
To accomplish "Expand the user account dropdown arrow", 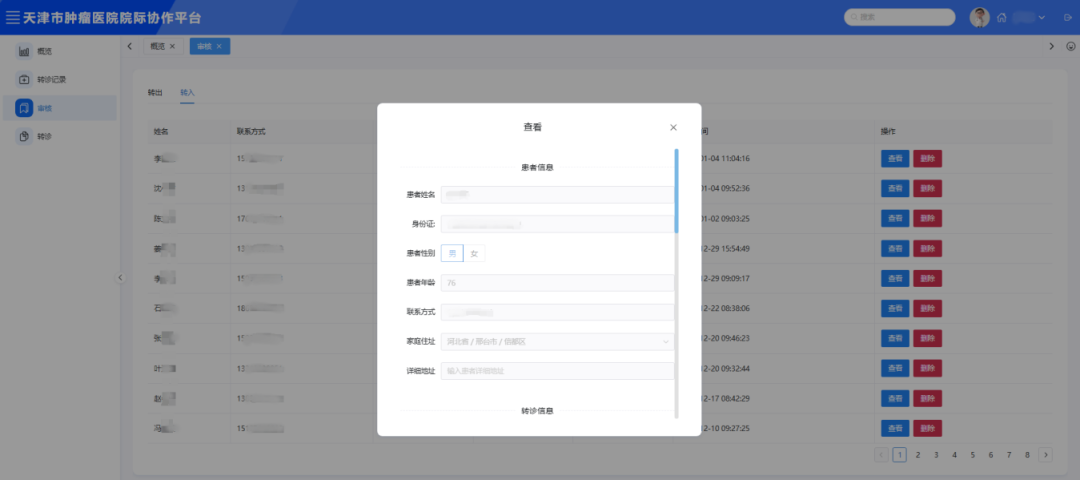I will 1042,18.
